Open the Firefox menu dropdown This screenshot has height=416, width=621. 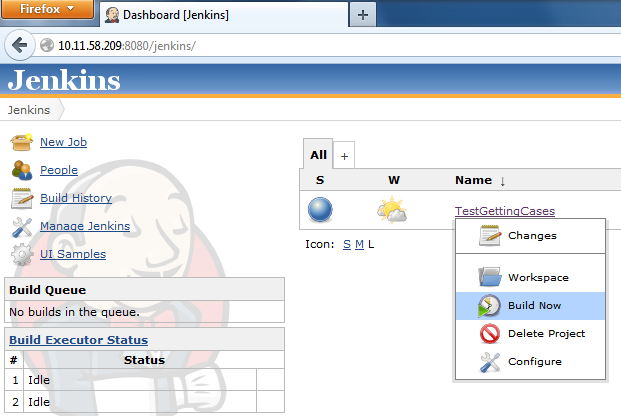point(47,9)
